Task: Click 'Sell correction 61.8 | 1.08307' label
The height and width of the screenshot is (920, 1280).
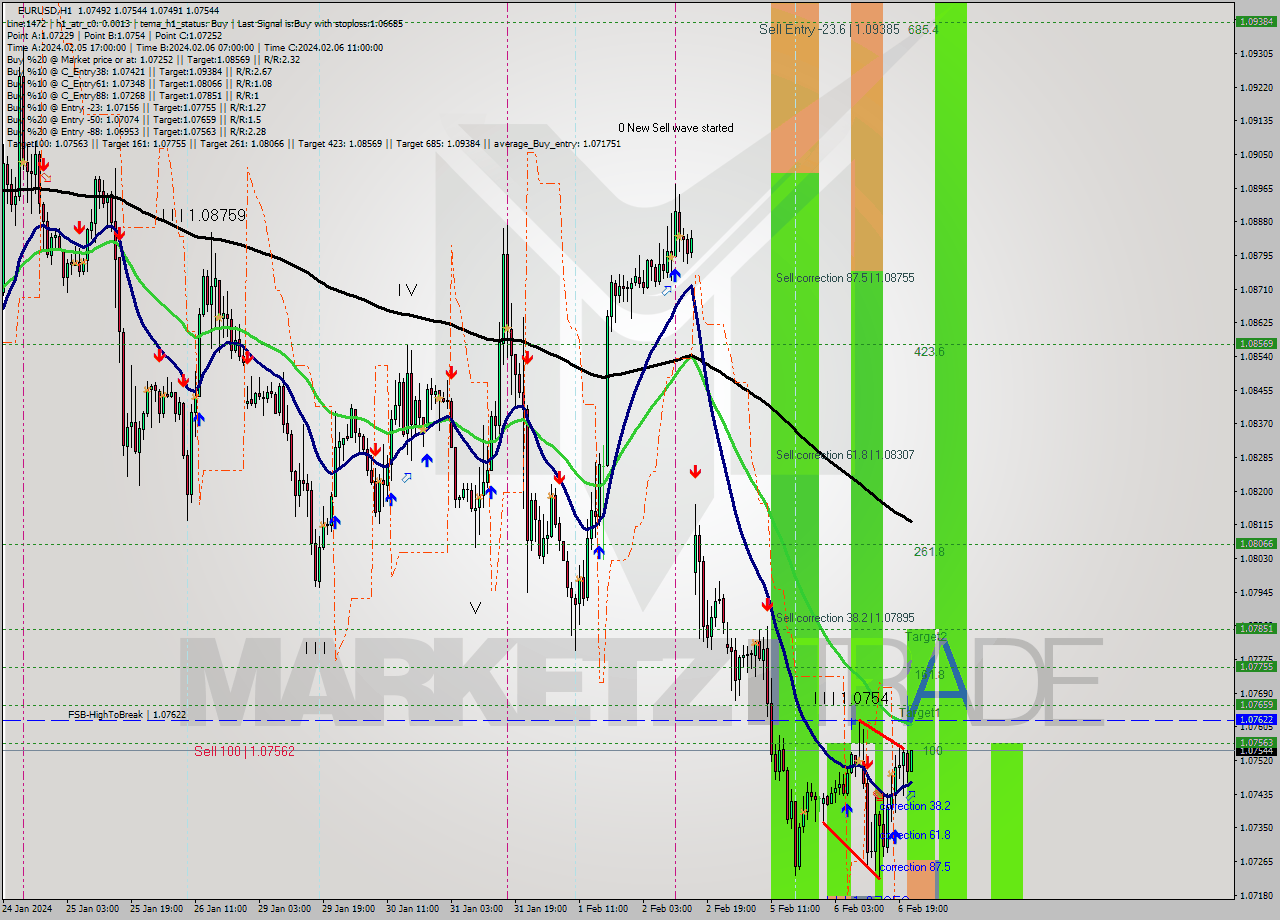Action: coord(845,455)
